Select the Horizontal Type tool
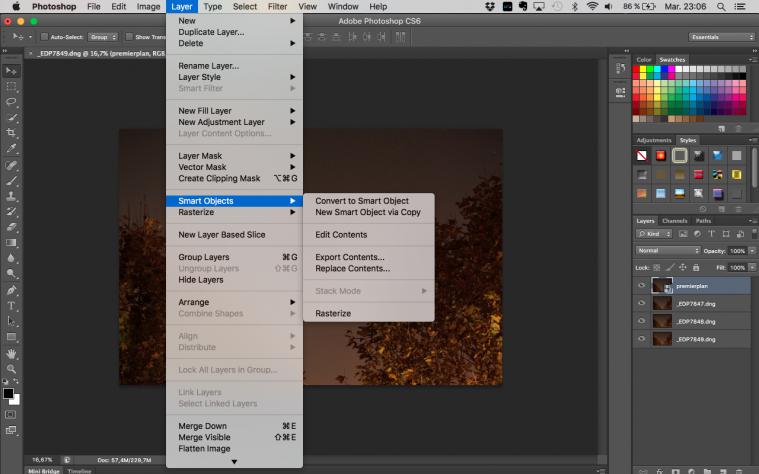The height and width of the screenshot is (474, 759). (x=11, y=306)
